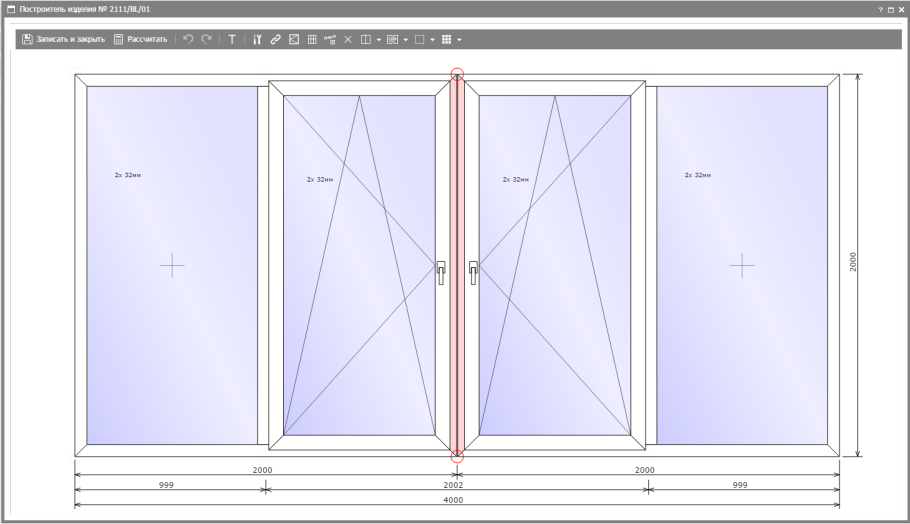Click the delete X icon
910x524 pixels.
point(348,39)
